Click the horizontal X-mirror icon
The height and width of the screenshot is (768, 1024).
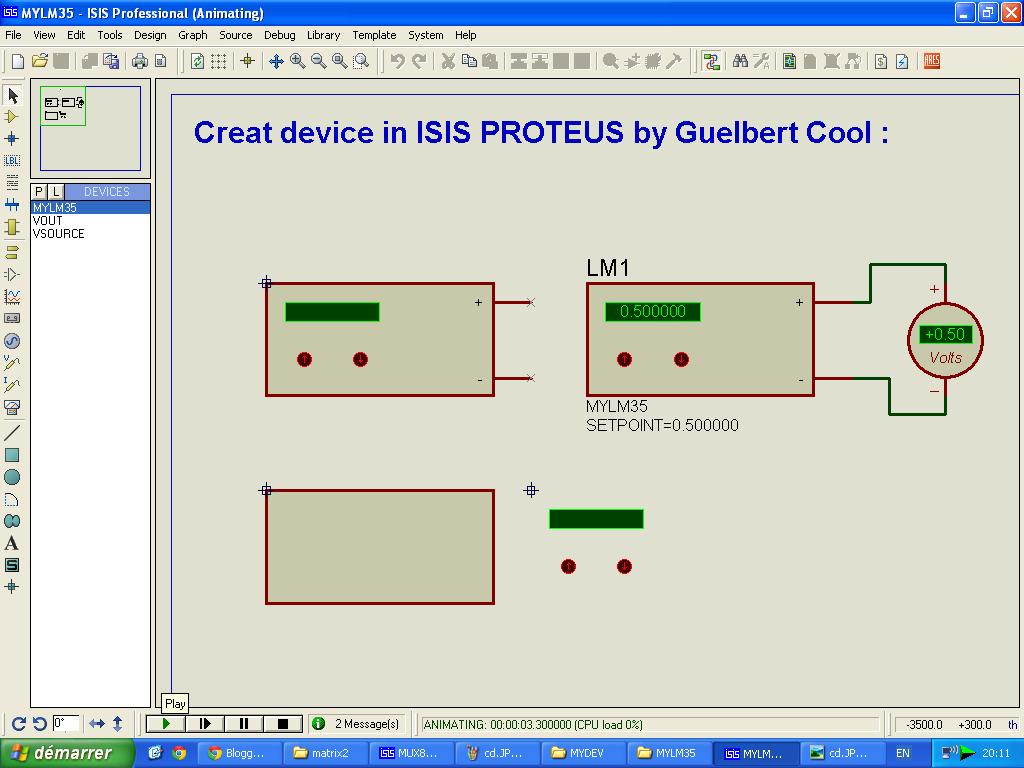tap(97, 724)
